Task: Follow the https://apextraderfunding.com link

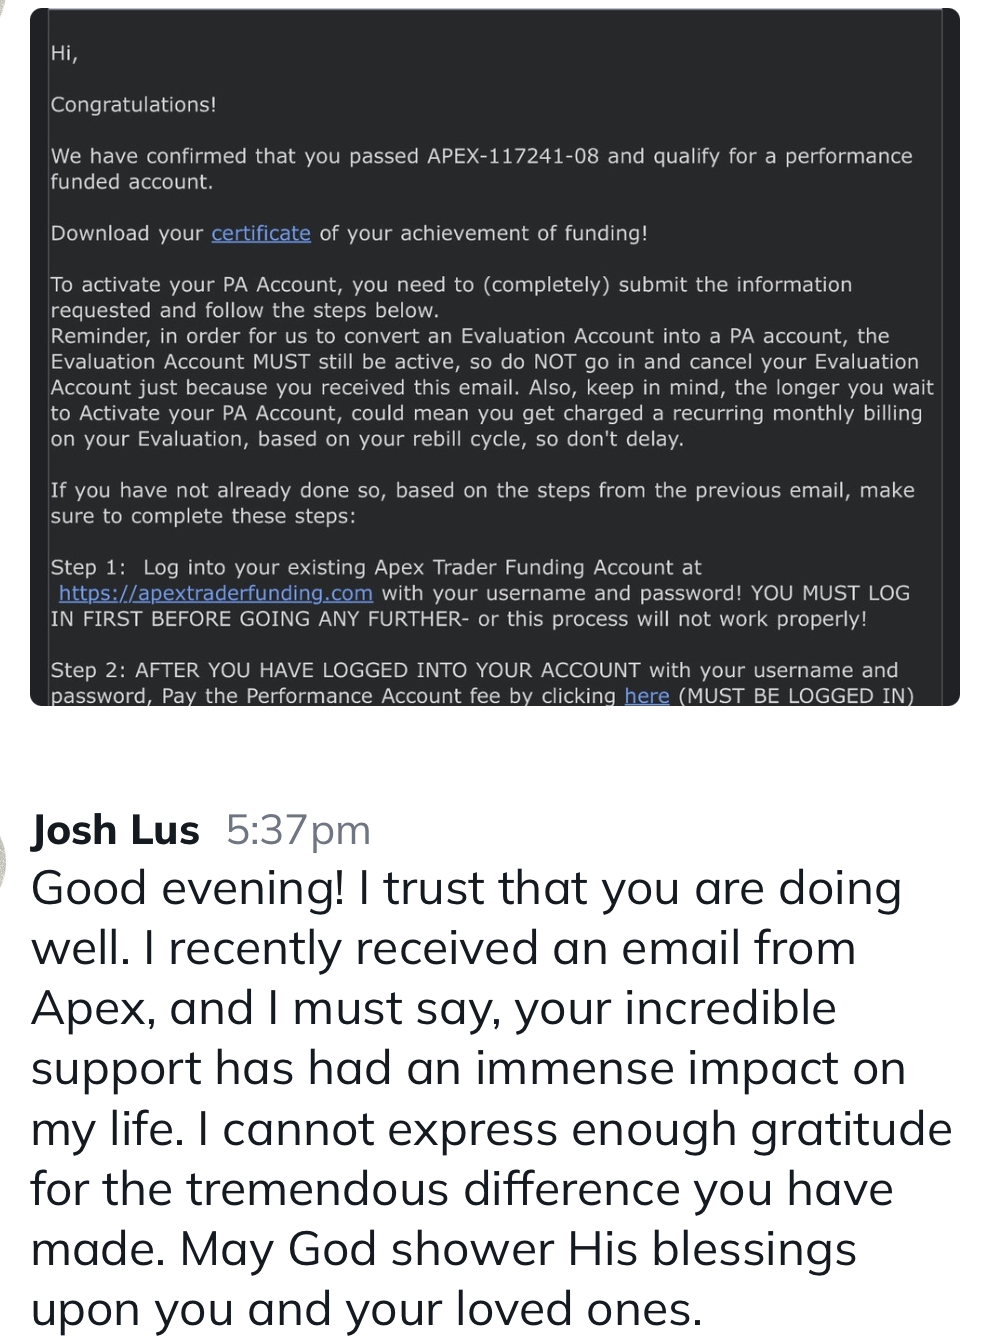Action: pyautogui.click(x=216, y=593)
